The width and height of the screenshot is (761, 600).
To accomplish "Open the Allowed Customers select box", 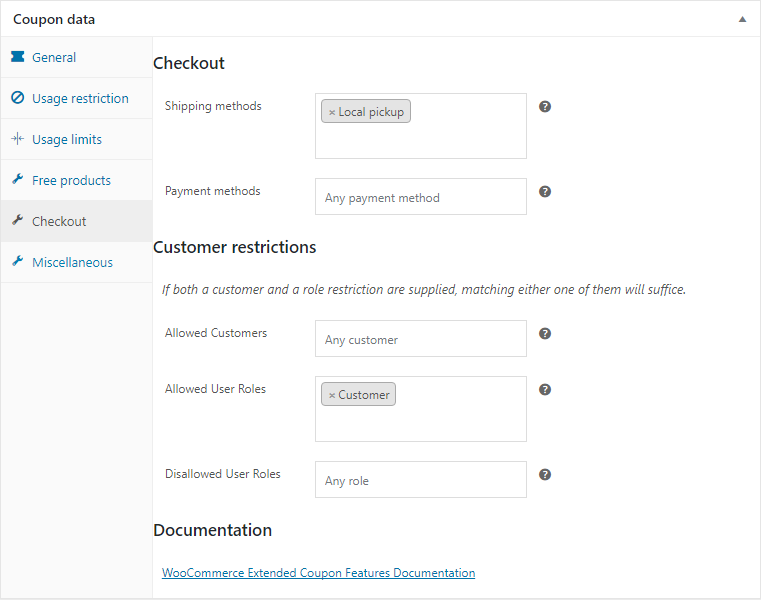I will pos(420,339).
